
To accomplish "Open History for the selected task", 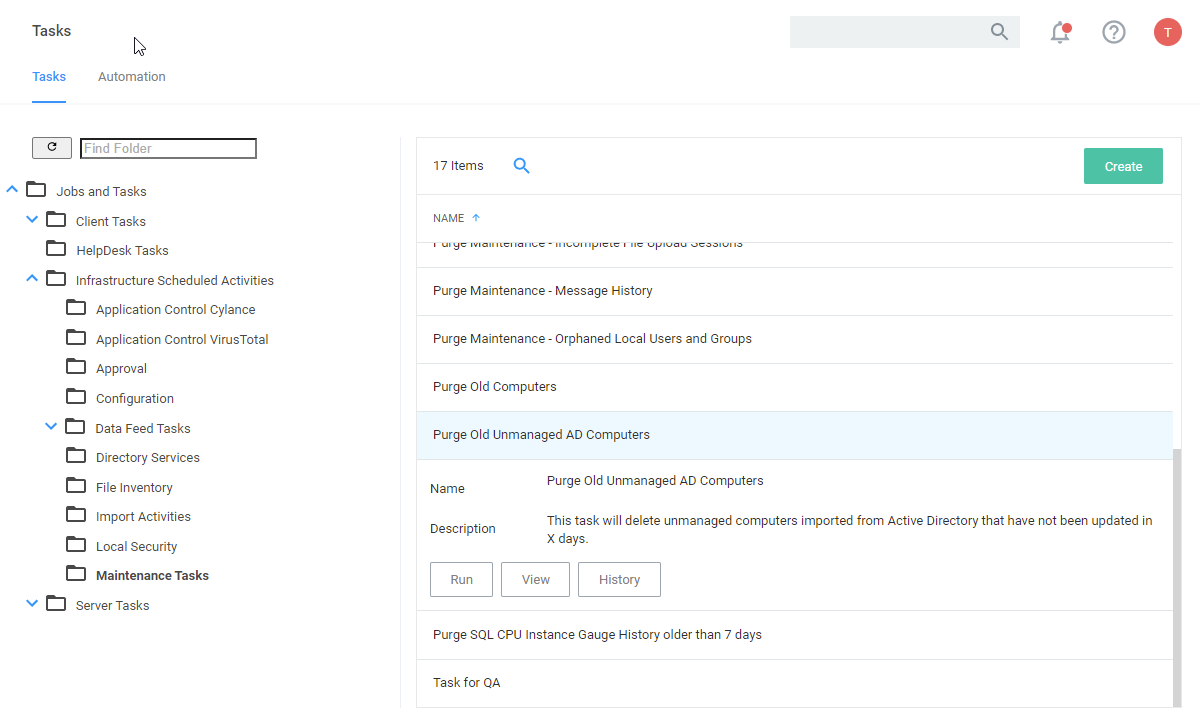I will pyautogui.click(x=619, y=580).
